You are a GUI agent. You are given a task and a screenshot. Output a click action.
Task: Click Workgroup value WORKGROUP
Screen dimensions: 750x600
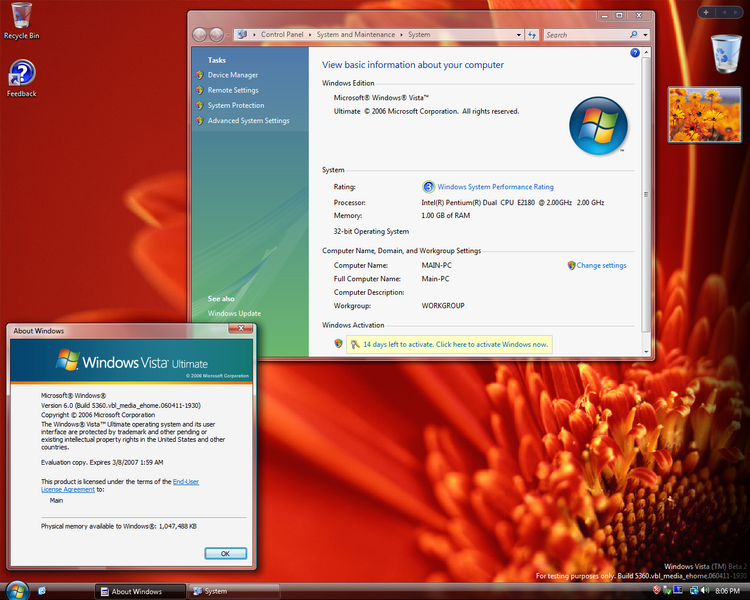point(443,306)
